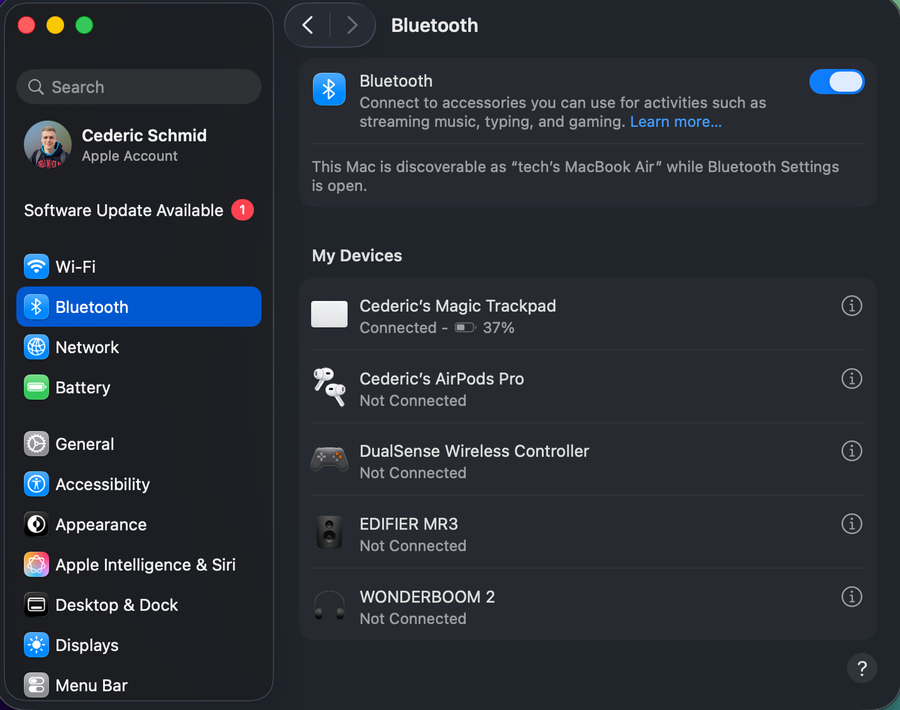The width and height of the screenshot is (900, 710).
Task: Open Software Update Available notice
Action: click(x=139, y=210)
